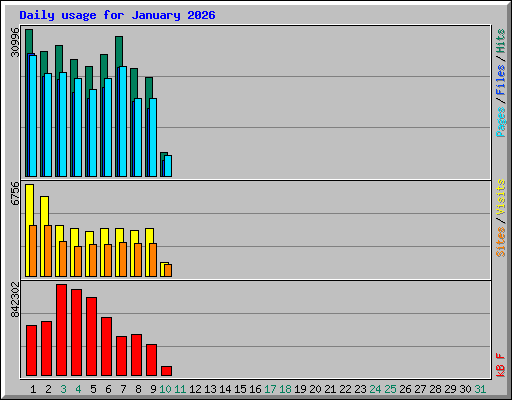Click the red KB bar for day 7
The image size is (512, 400).
click(x=121, y=356)
